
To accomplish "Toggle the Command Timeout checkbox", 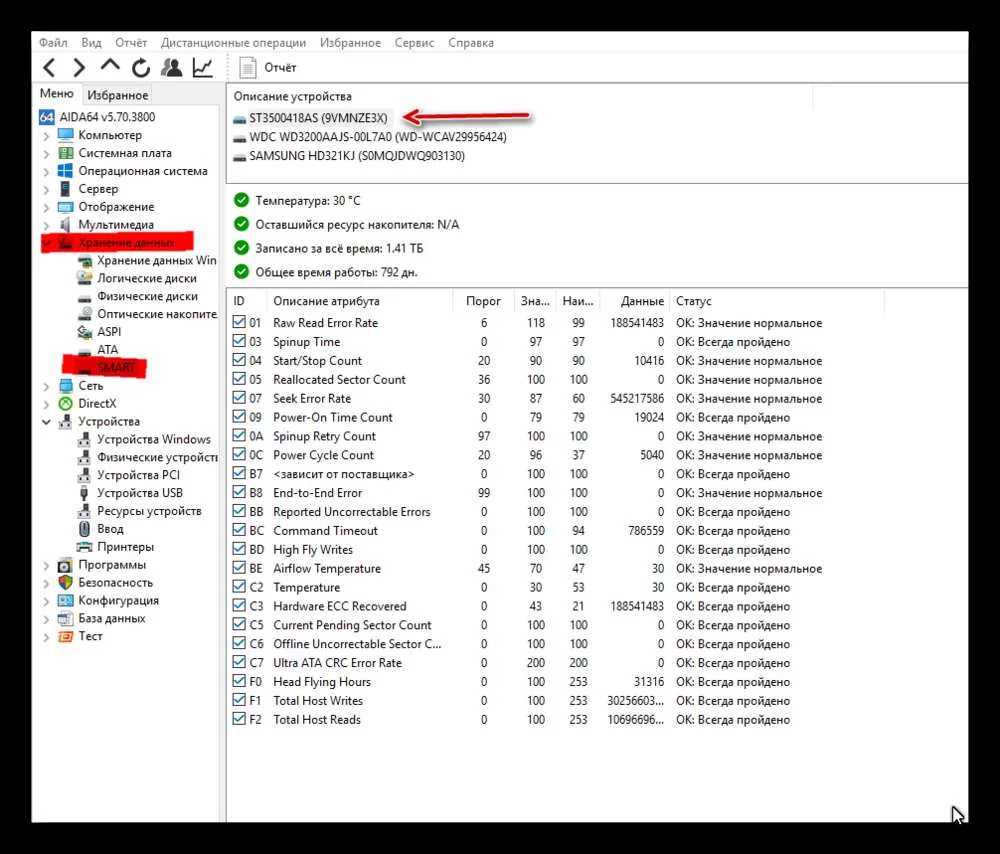I will [x=239, y=530].
